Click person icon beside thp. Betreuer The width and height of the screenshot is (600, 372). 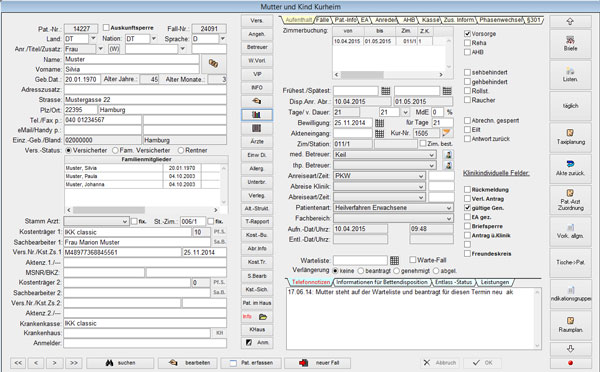click(x=448, y=165)
